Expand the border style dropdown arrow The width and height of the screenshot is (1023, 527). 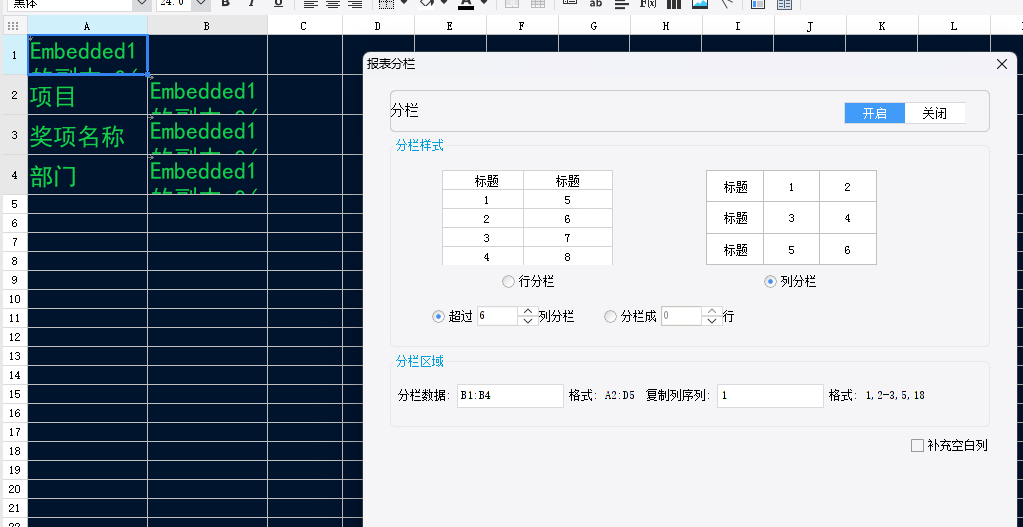point(404,3)
